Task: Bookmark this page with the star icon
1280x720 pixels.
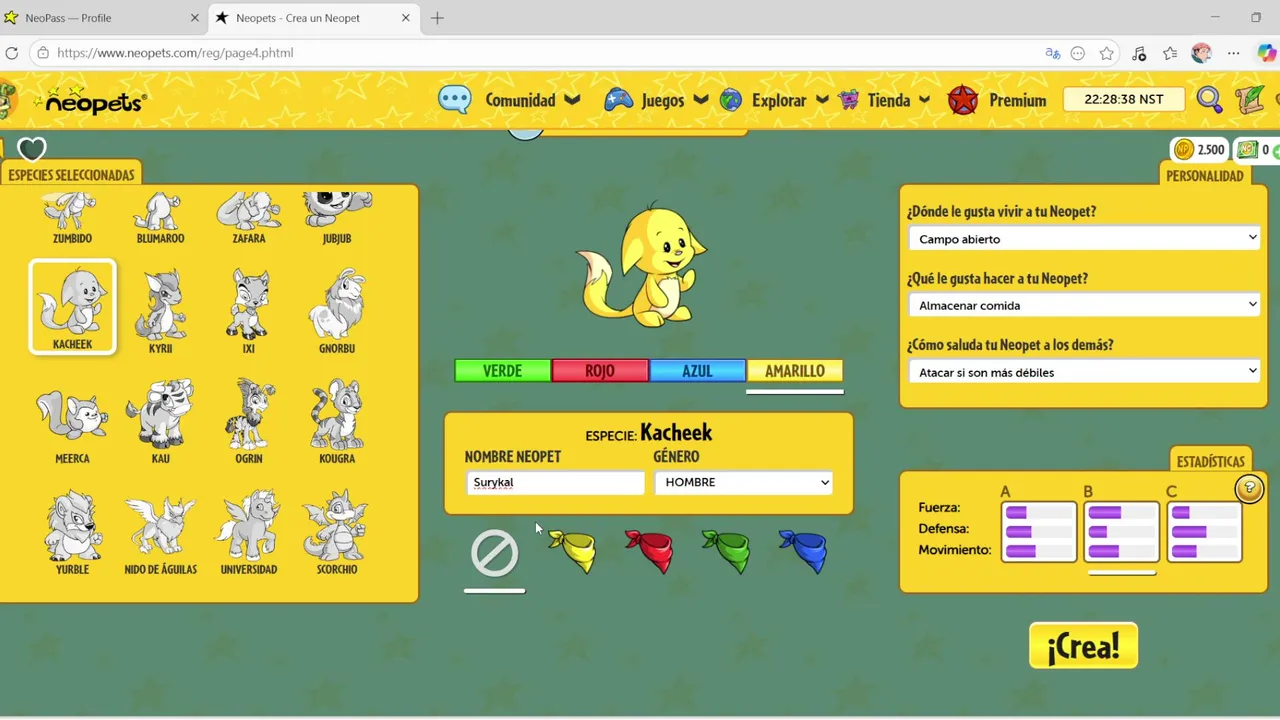Action: (1107, 53)
